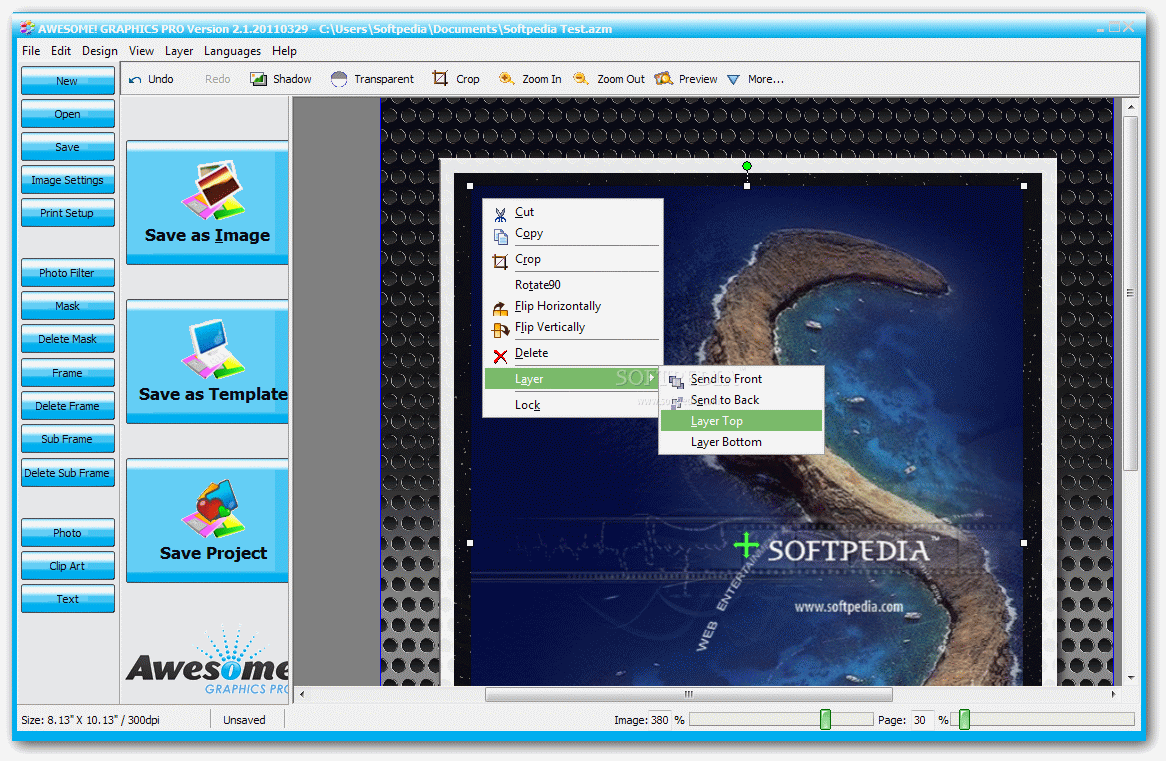Image resolution: width=1166 pixels, height=761 pixels.
Task: Select Lock in the context menu
Action: [x=572, y=405]
